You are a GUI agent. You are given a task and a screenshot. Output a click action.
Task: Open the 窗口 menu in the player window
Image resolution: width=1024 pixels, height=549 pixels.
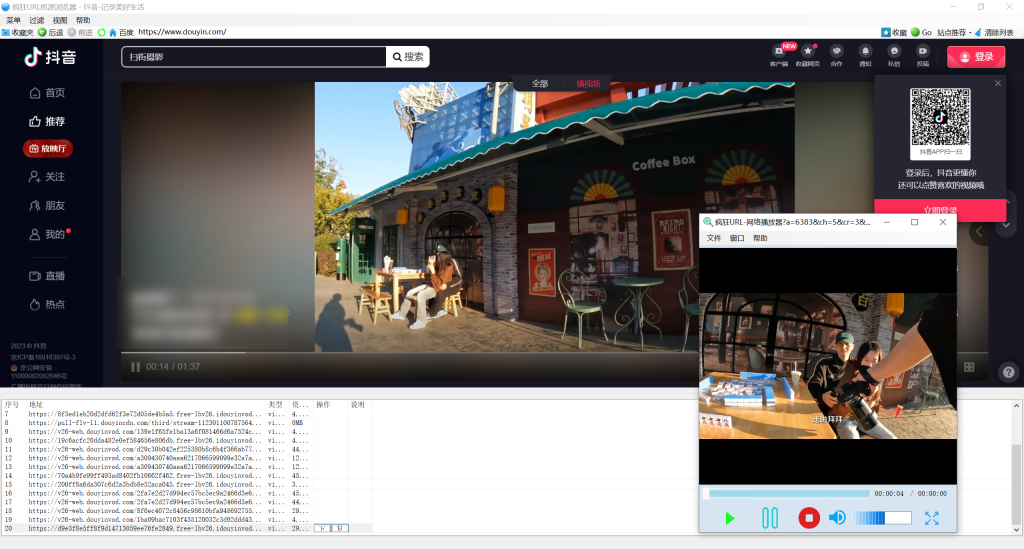[x=737, y=238]
